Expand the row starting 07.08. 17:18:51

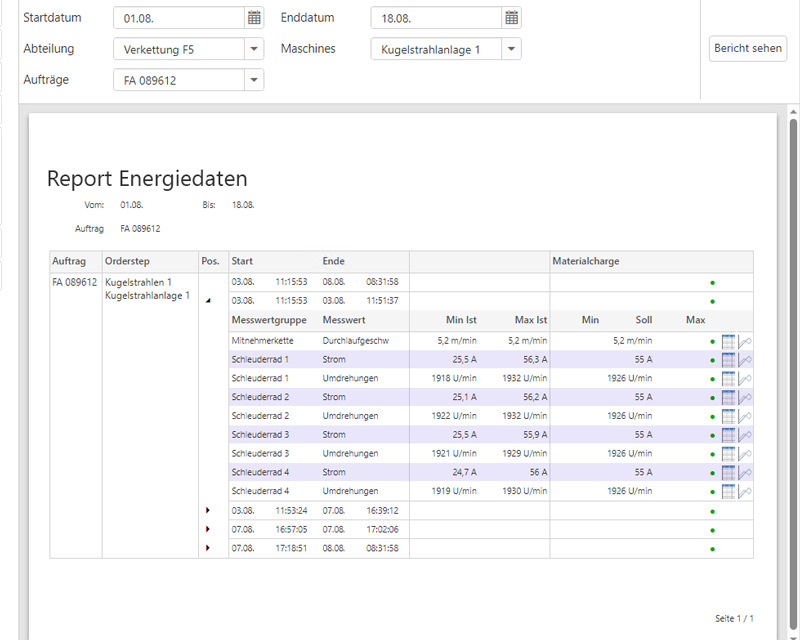(208, 548)
